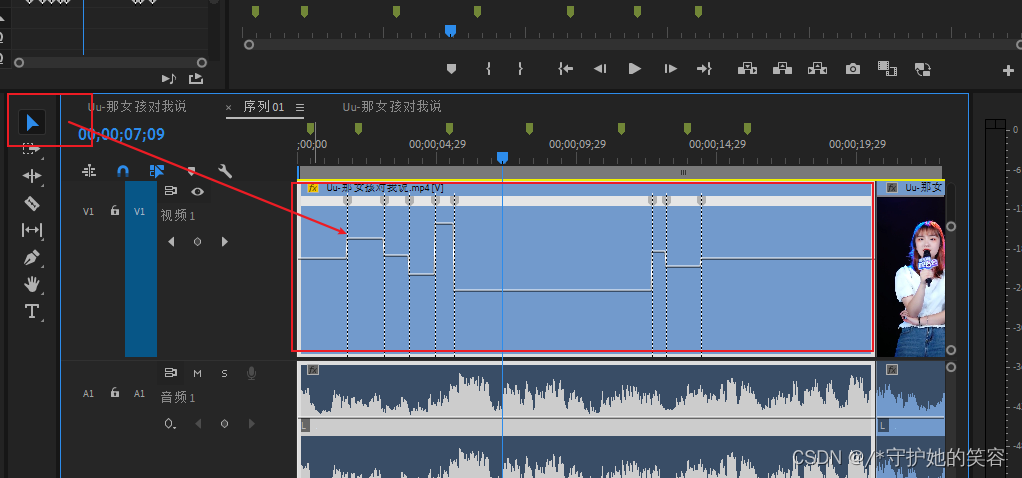Add or remove keyframe on A1

224,424
